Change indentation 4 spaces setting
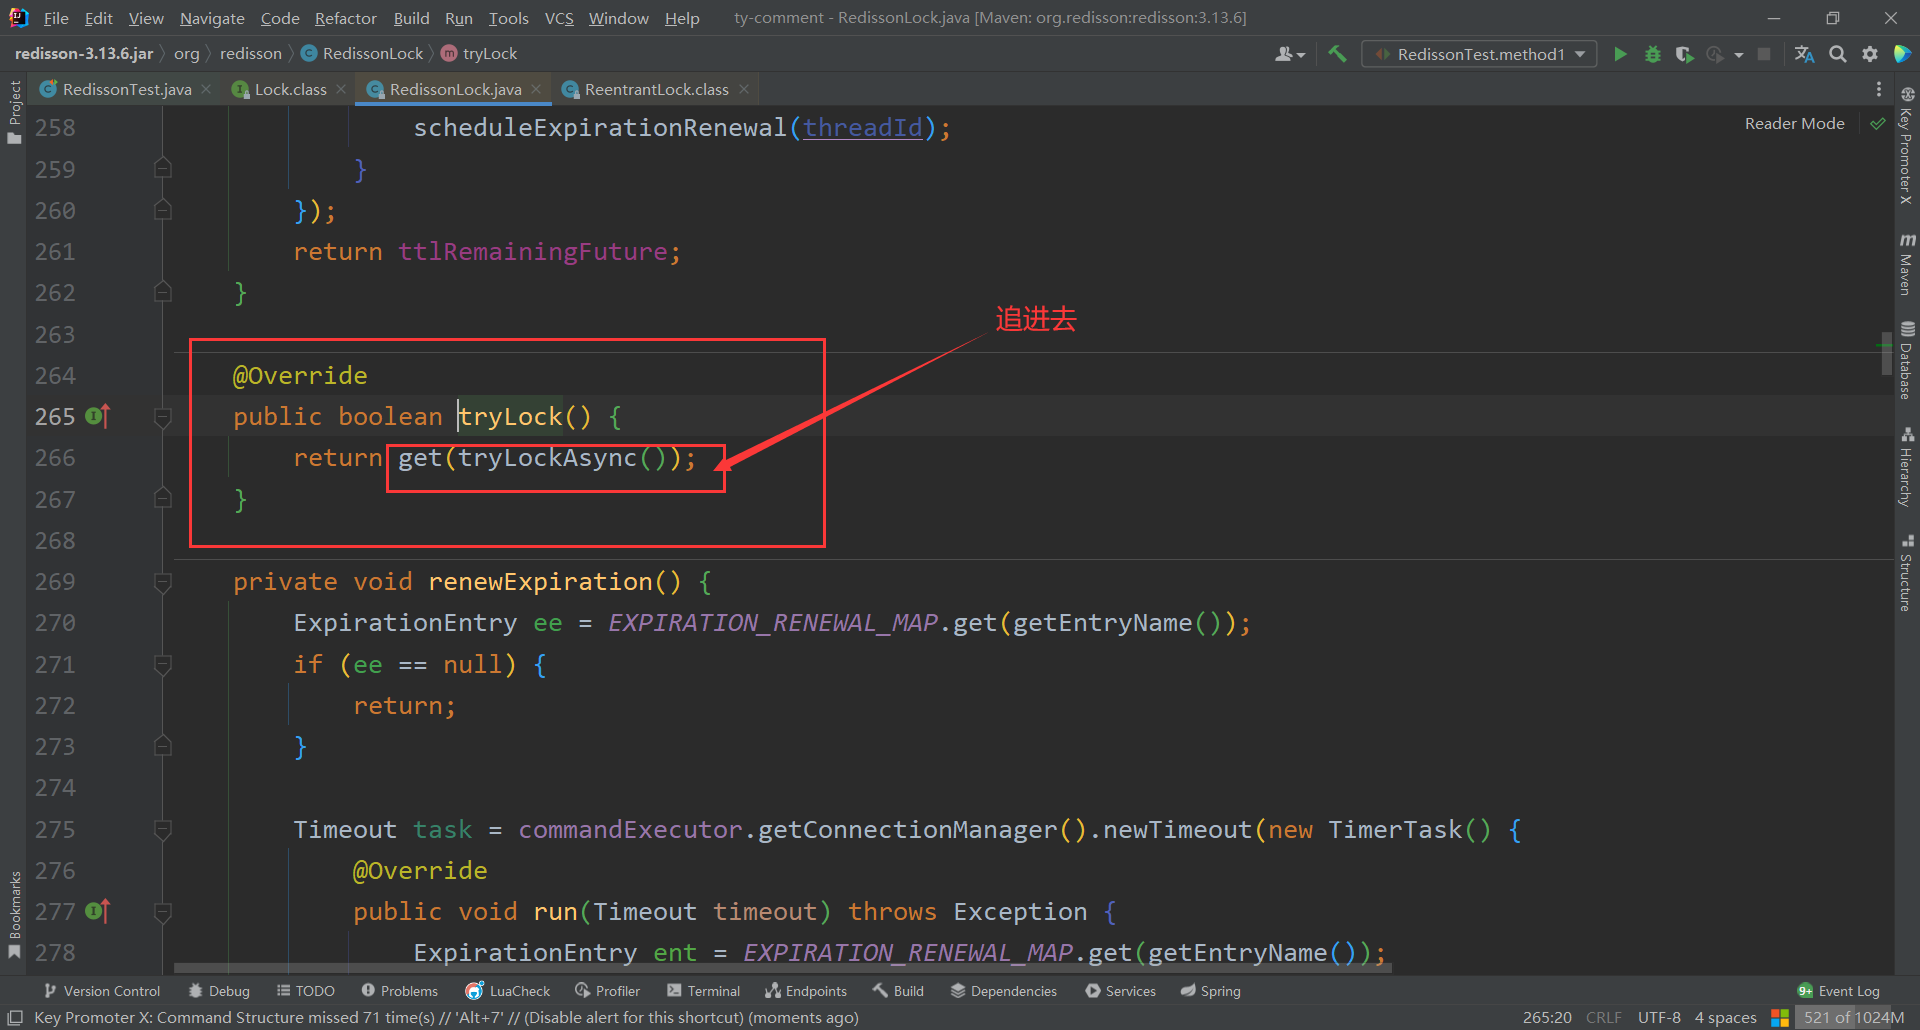This screenshot has height=1030, width=1920. click(1725, 1017)
